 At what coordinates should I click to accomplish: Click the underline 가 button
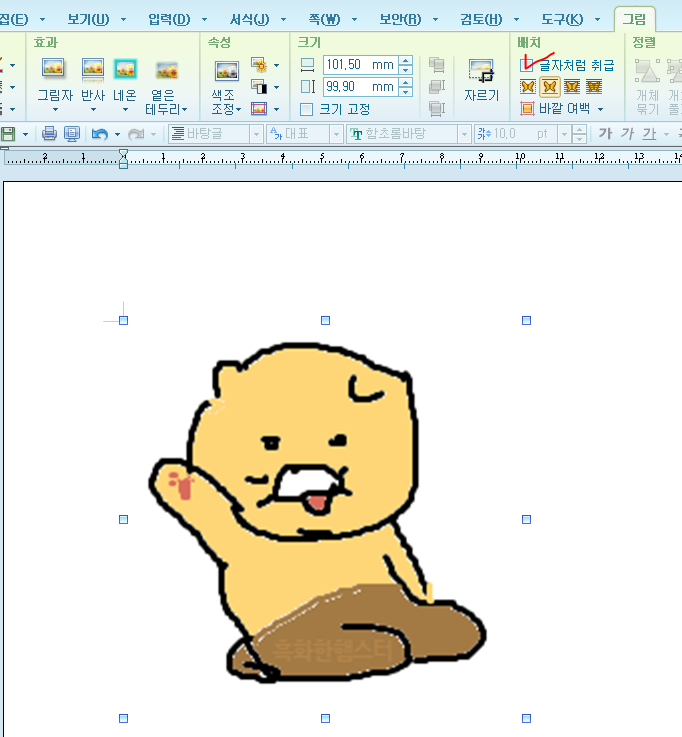[x=649, y=134]
